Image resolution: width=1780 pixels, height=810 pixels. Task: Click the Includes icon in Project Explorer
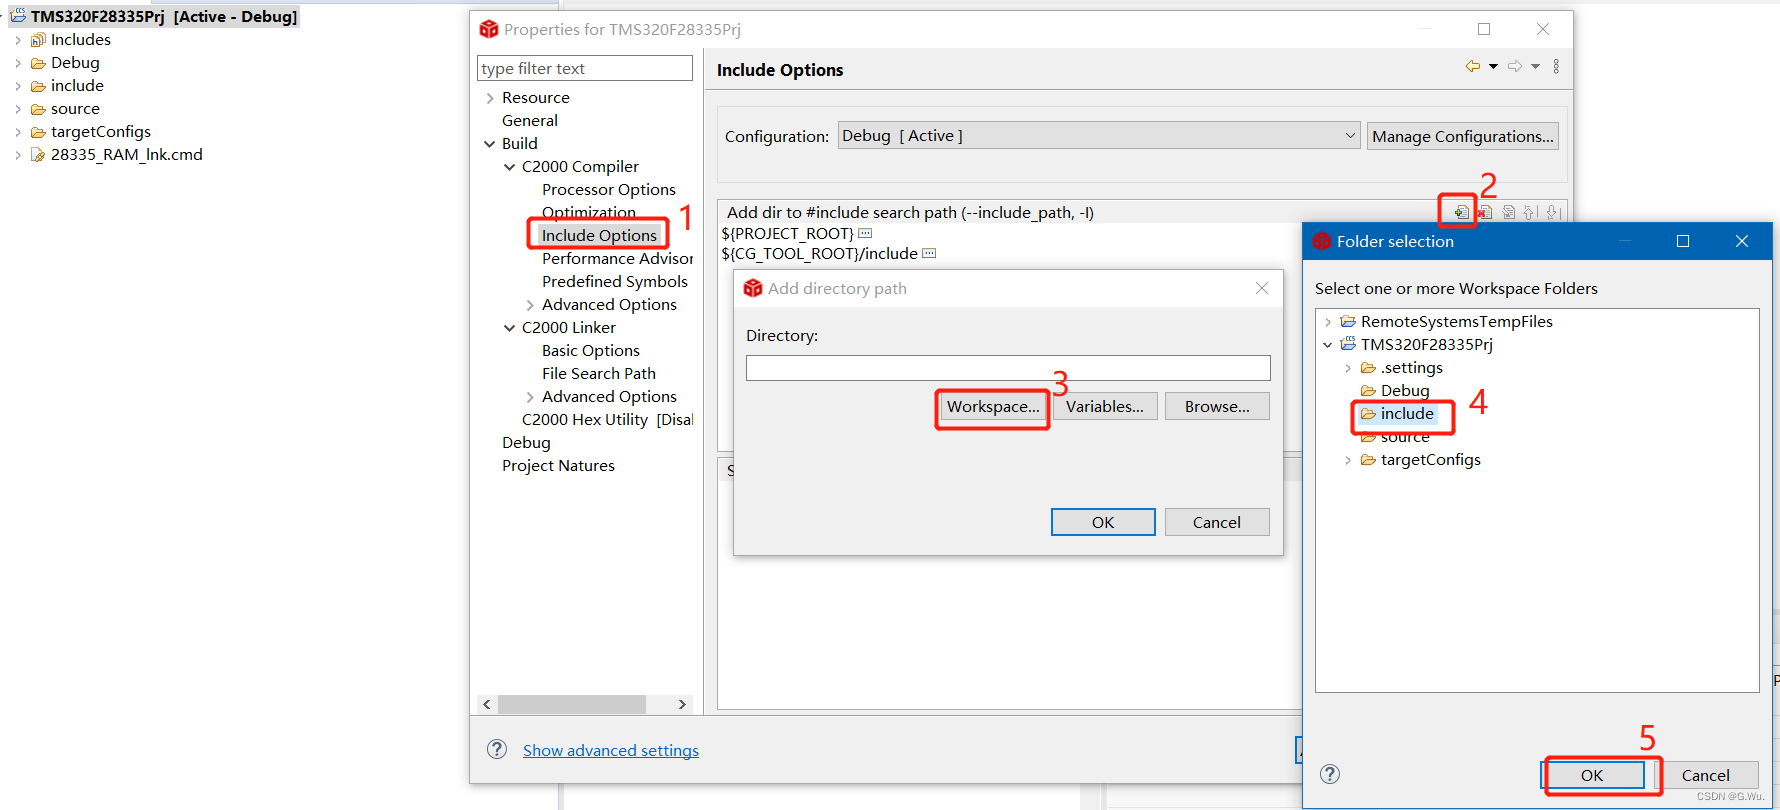[38, 40]
